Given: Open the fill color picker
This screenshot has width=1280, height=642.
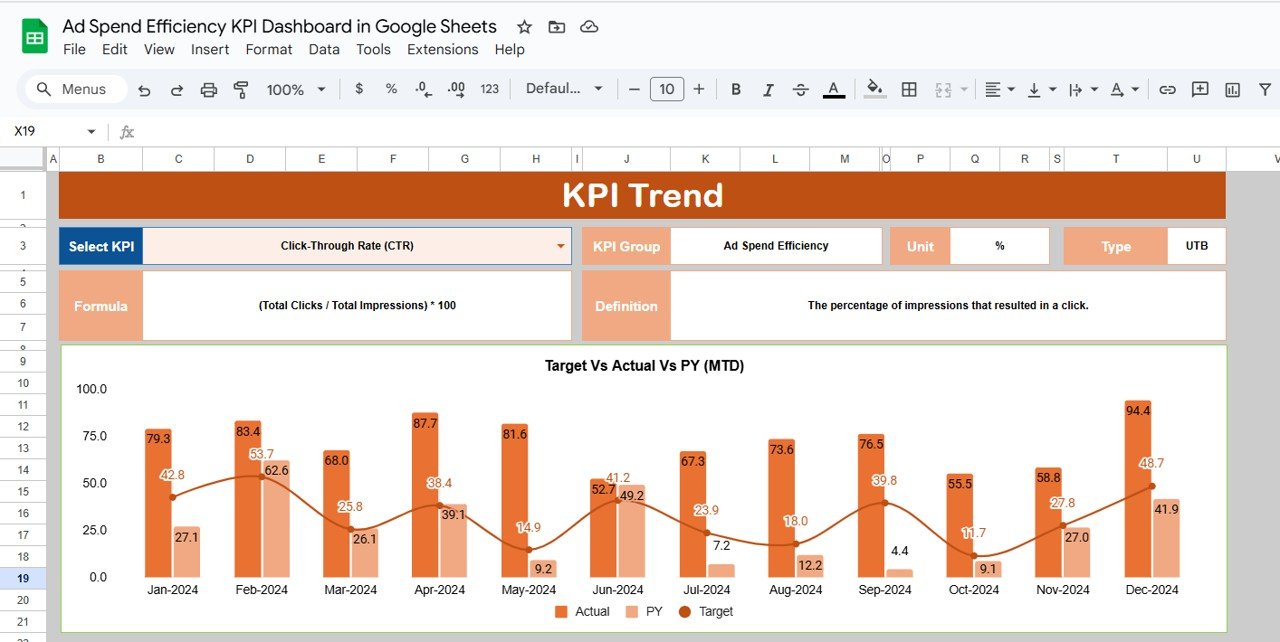Looking at the screenshot, I should pos(873,89).
